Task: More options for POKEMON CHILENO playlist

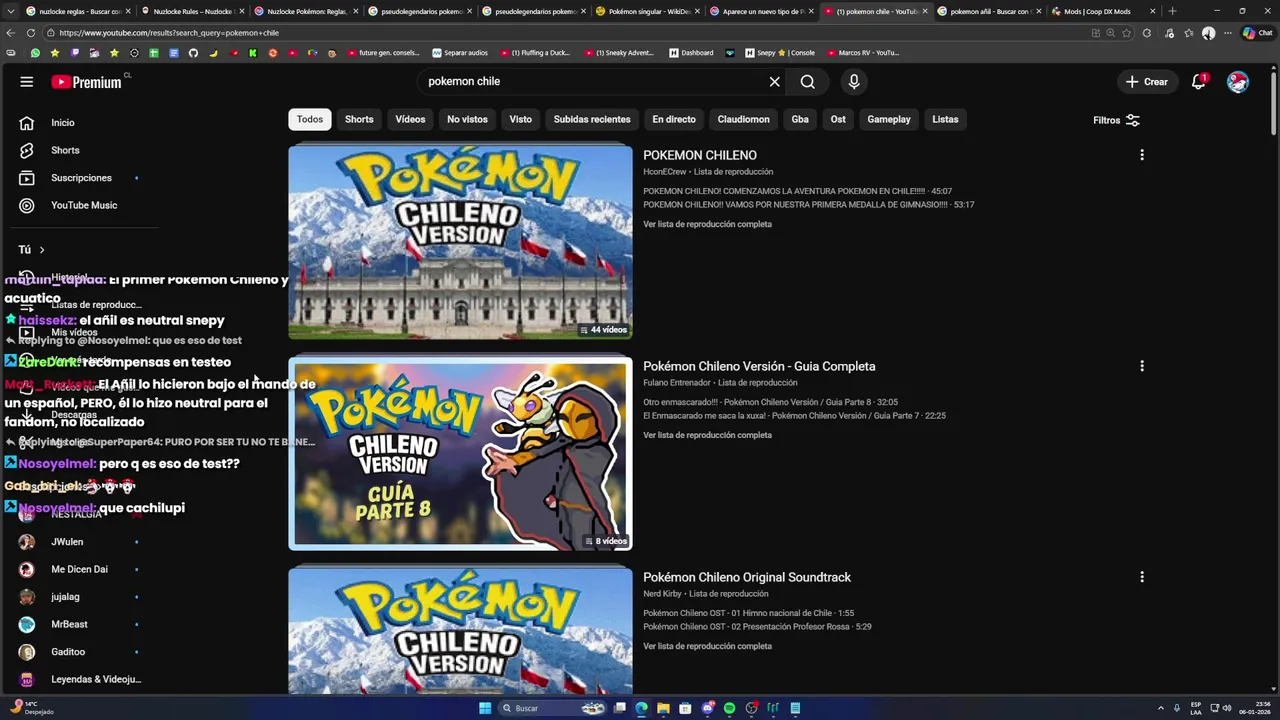Action: point(1142,155)
